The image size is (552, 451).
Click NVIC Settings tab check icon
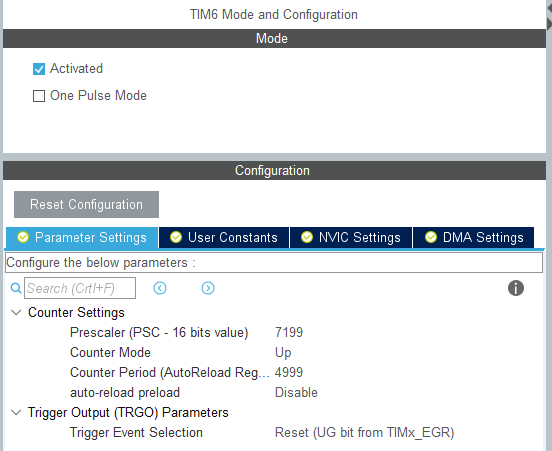(307, 237)
